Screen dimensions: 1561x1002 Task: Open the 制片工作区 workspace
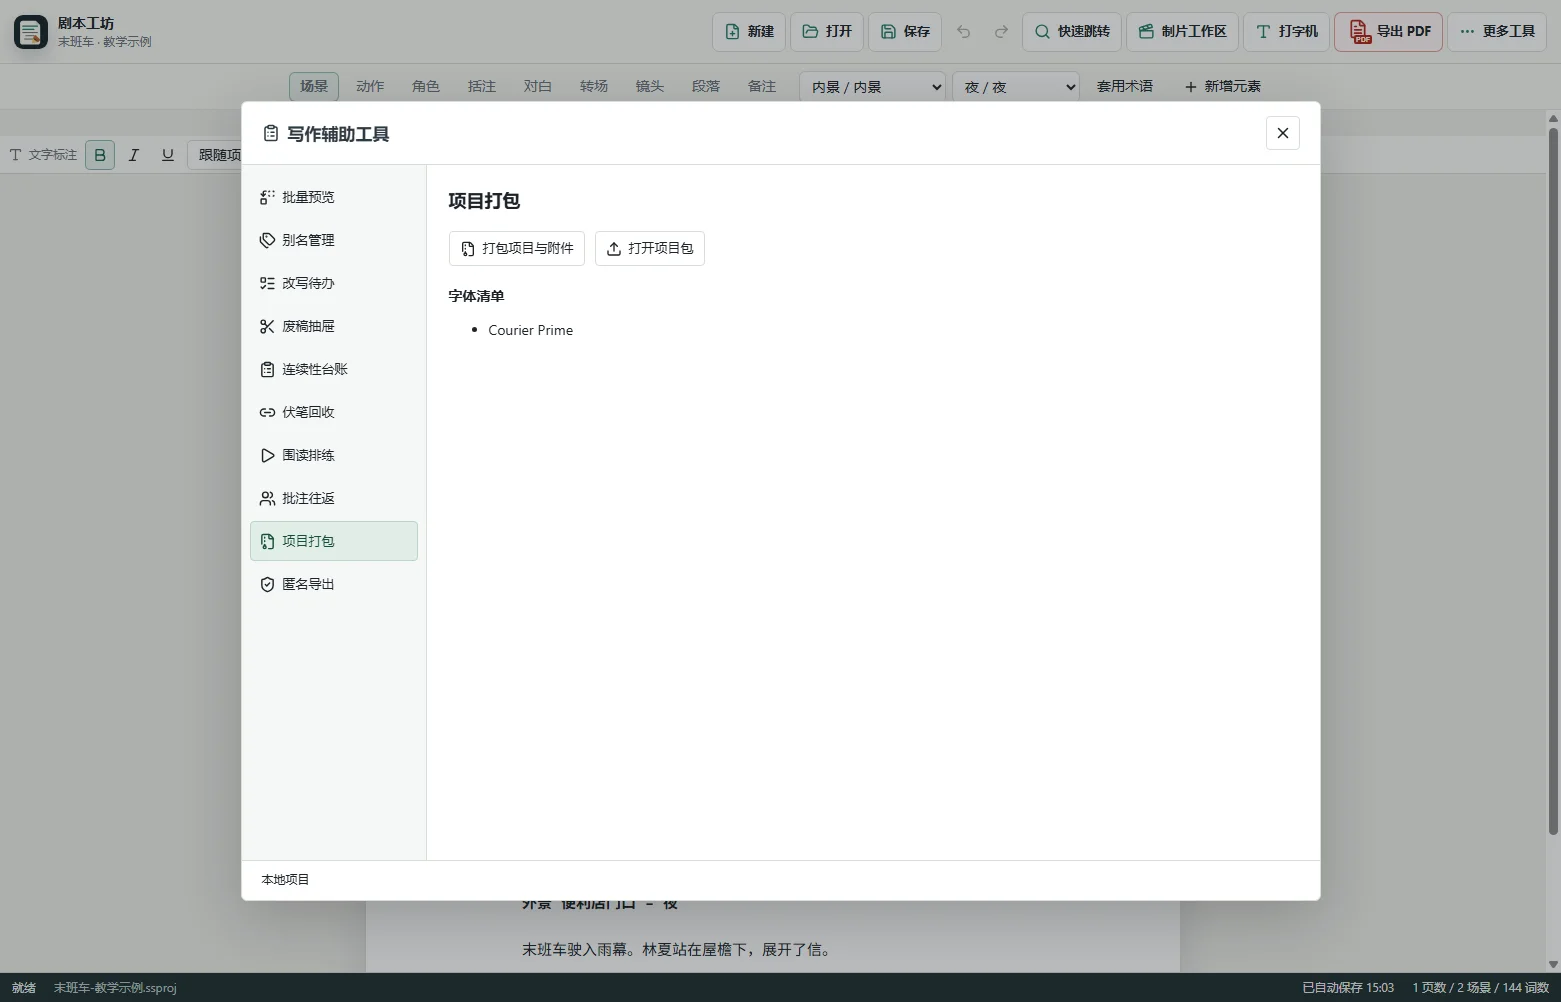coord(1183,32)
